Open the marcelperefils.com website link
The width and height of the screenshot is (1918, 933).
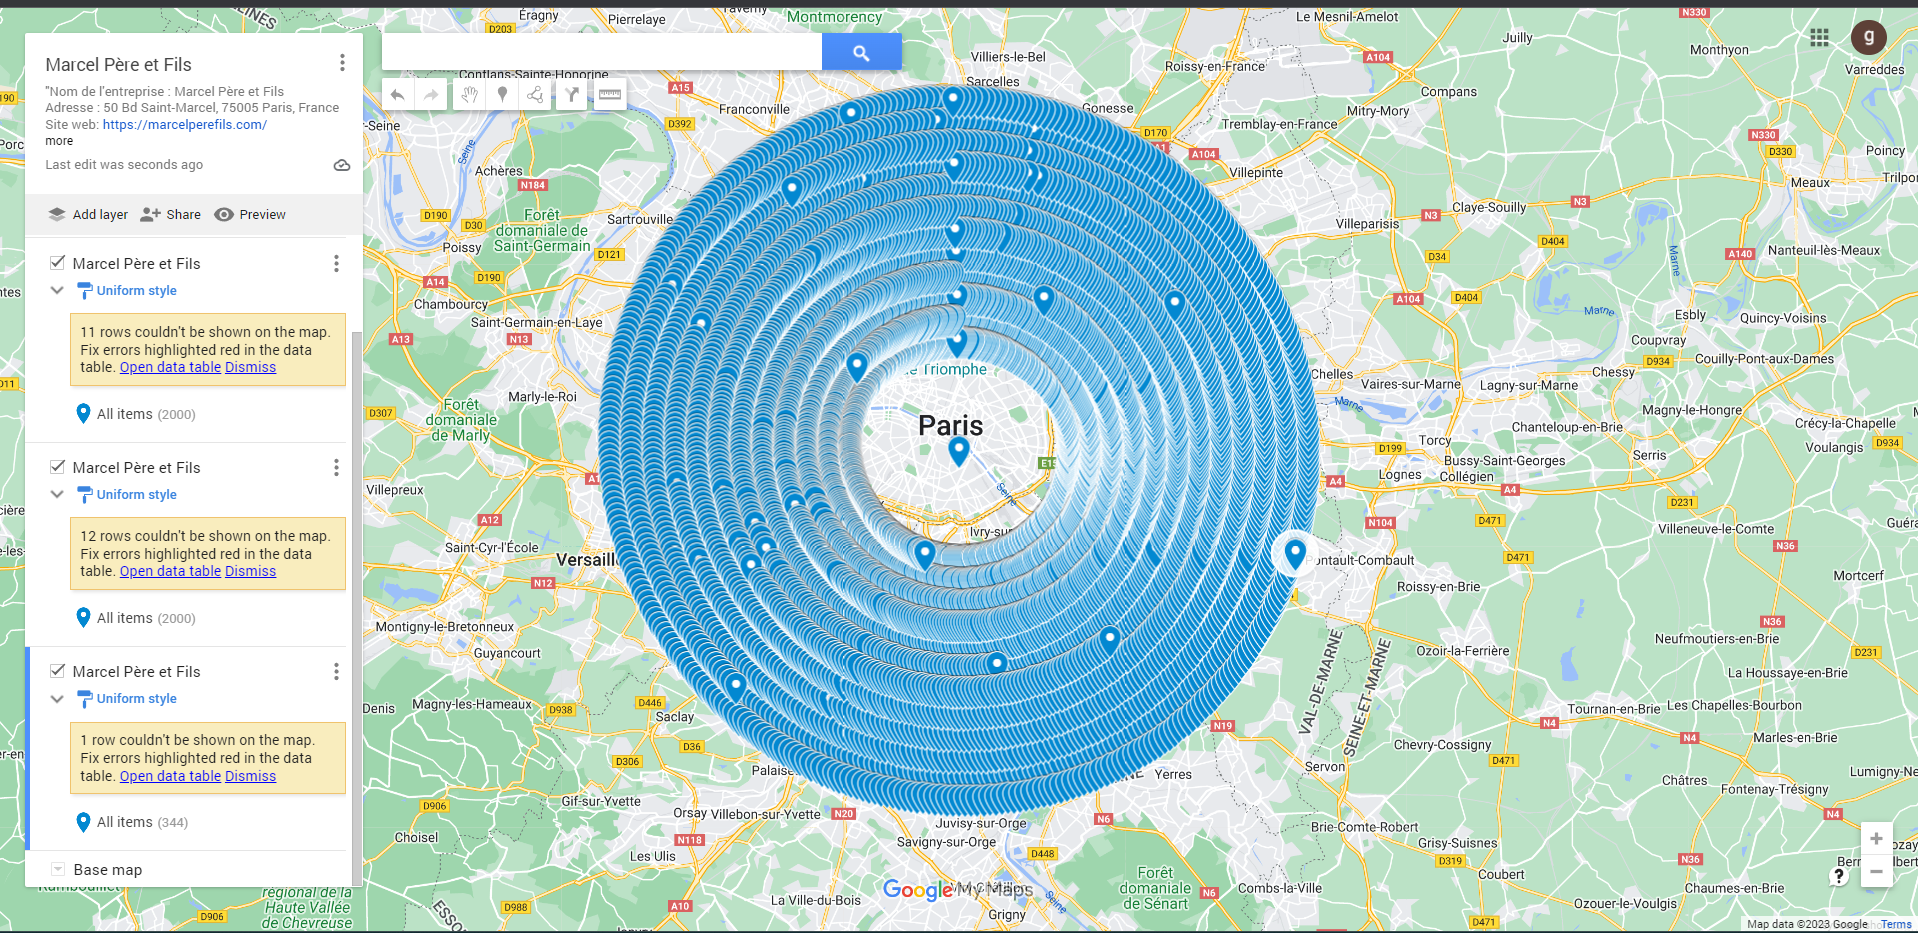(185, 125)
